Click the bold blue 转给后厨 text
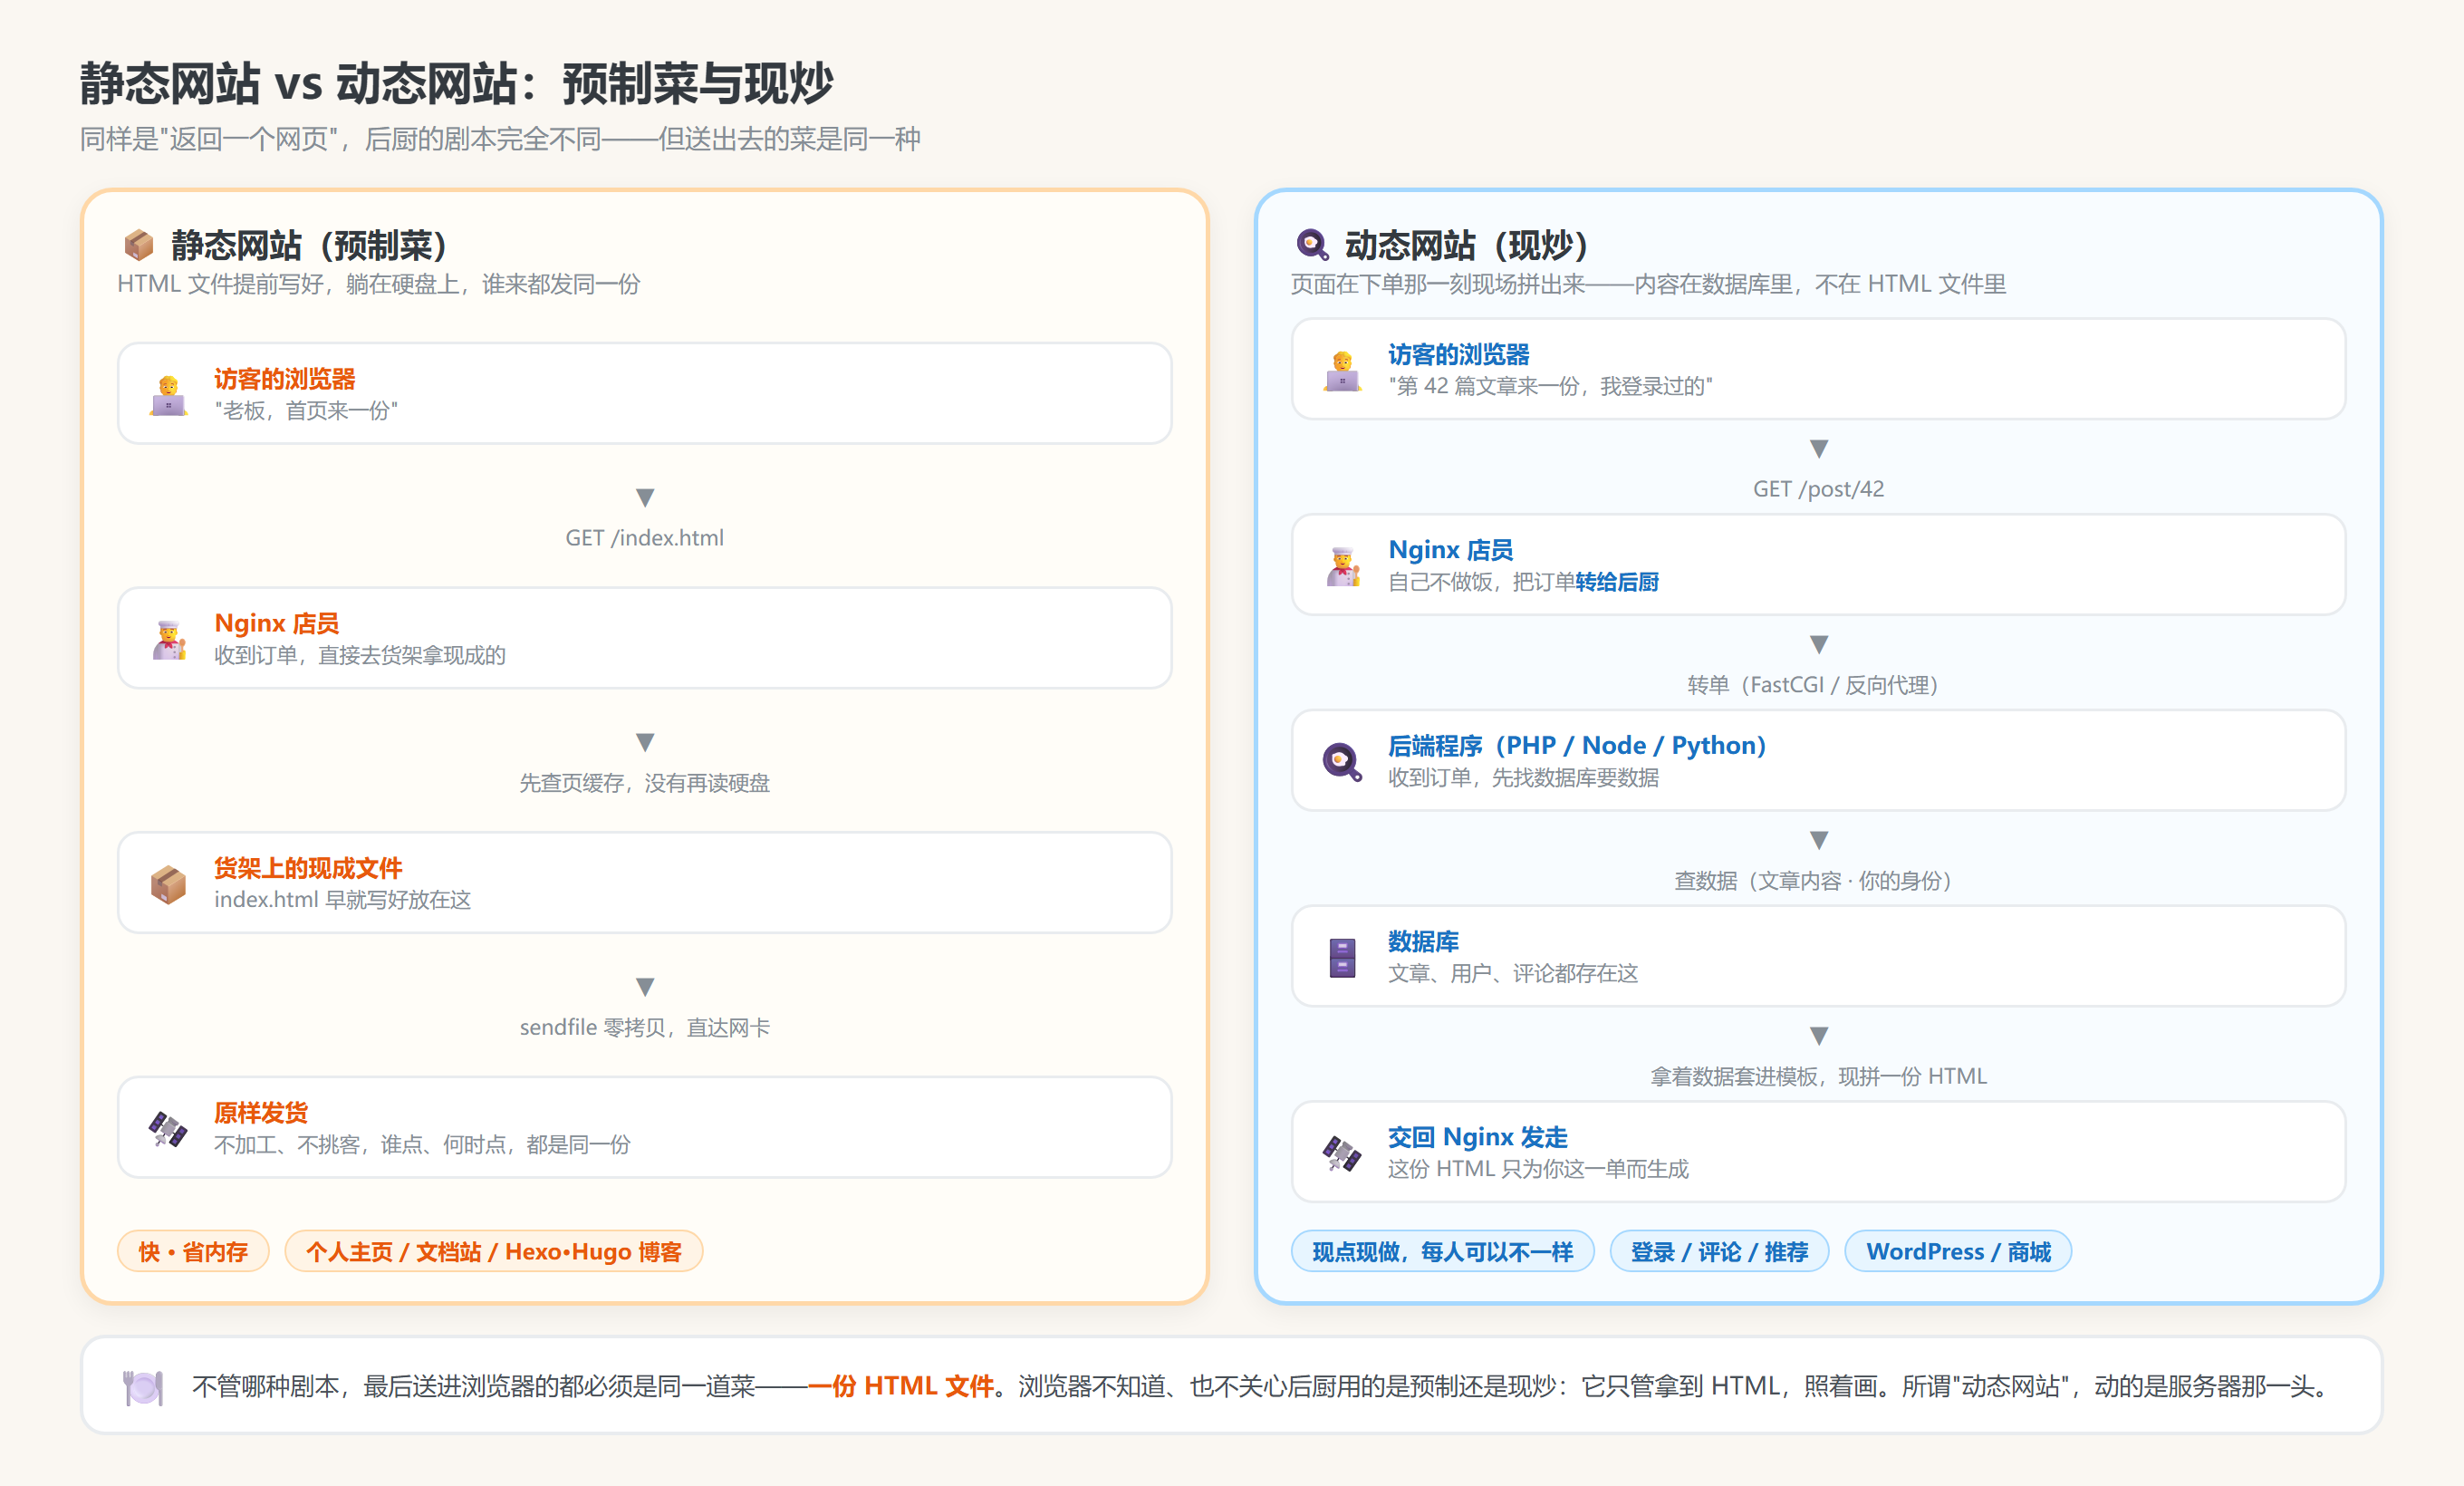This screenshot has height=1486, width=2464. tap(1616, 582)
